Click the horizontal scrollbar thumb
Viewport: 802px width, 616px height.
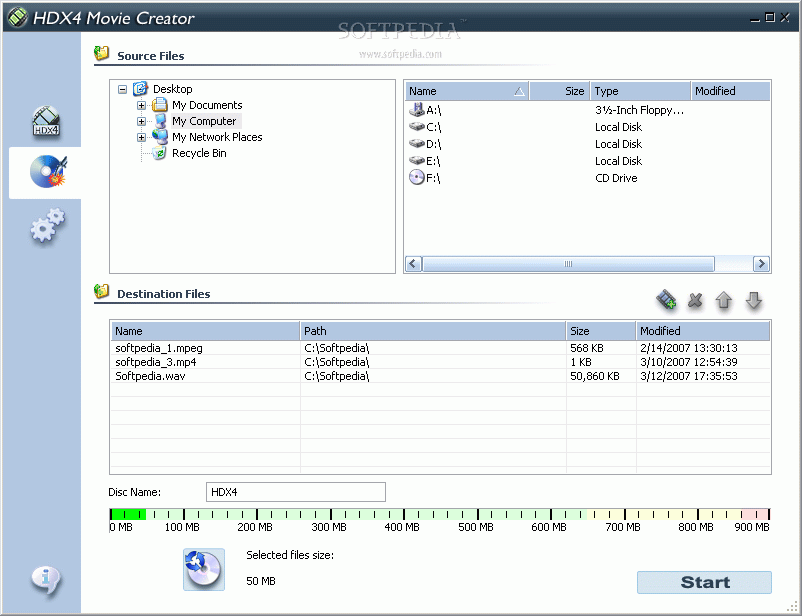click(x=568, y=264)
